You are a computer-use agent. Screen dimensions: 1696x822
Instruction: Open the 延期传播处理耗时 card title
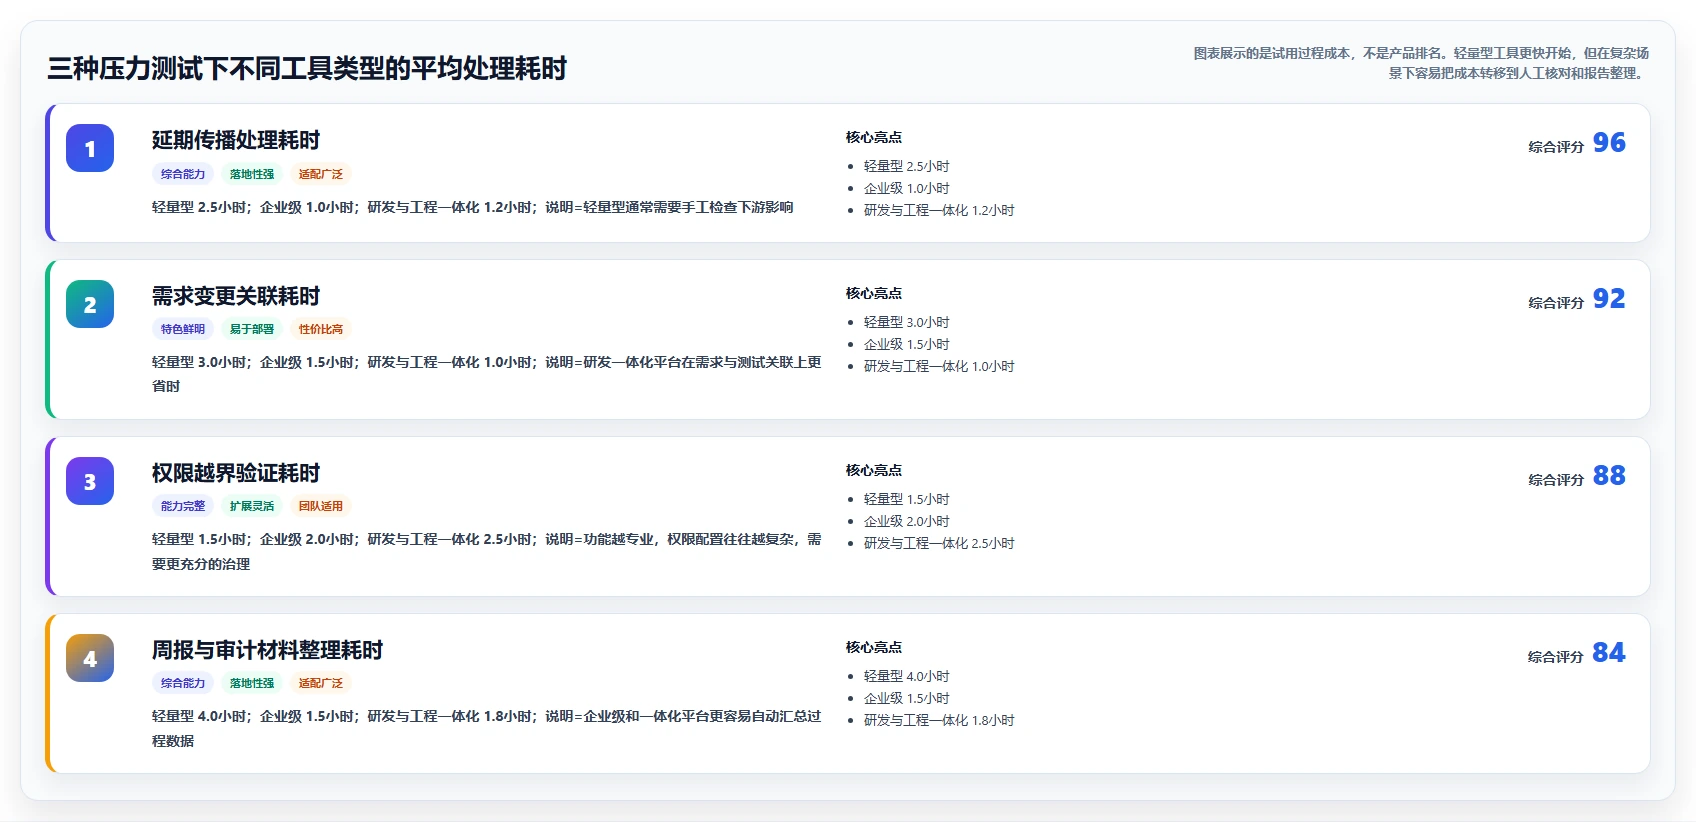(x=236, y=140)
